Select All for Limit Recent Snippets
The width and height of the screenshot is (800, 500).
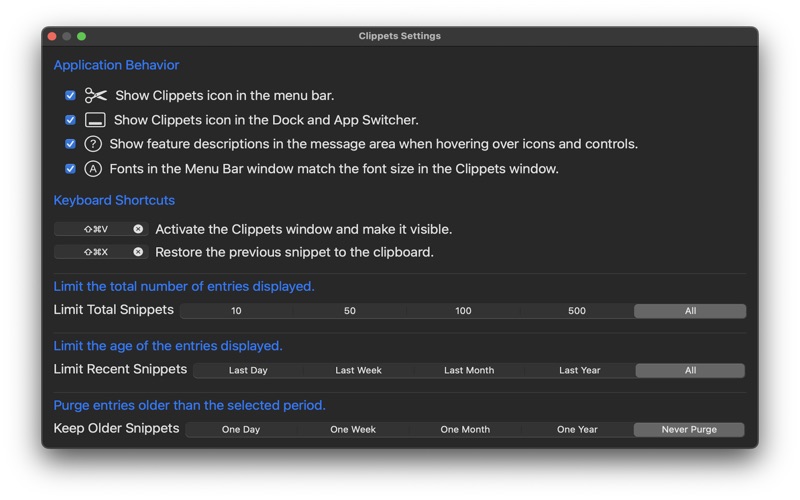[x=690, y=370]
